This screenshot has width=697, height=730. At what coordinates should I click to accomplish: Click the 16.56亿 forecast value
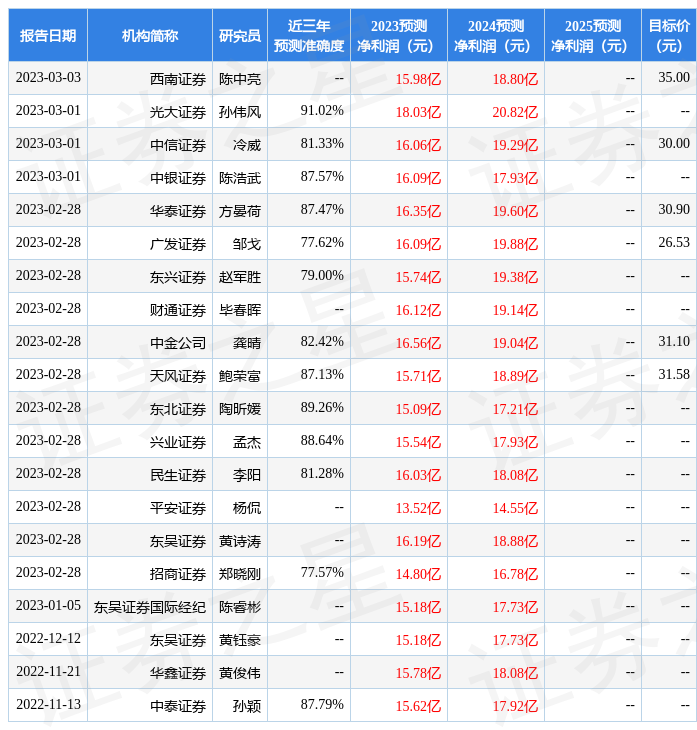(418, 343)
